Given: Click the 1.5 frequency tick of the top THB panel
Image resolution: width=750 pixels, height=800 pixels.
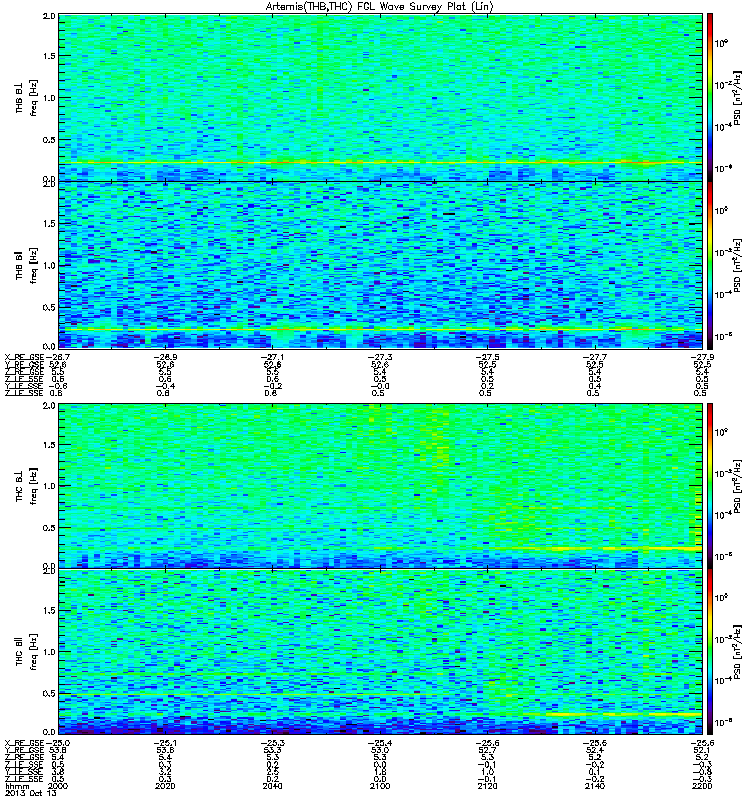Looking at the screenshot, I should tap(49, 56).
